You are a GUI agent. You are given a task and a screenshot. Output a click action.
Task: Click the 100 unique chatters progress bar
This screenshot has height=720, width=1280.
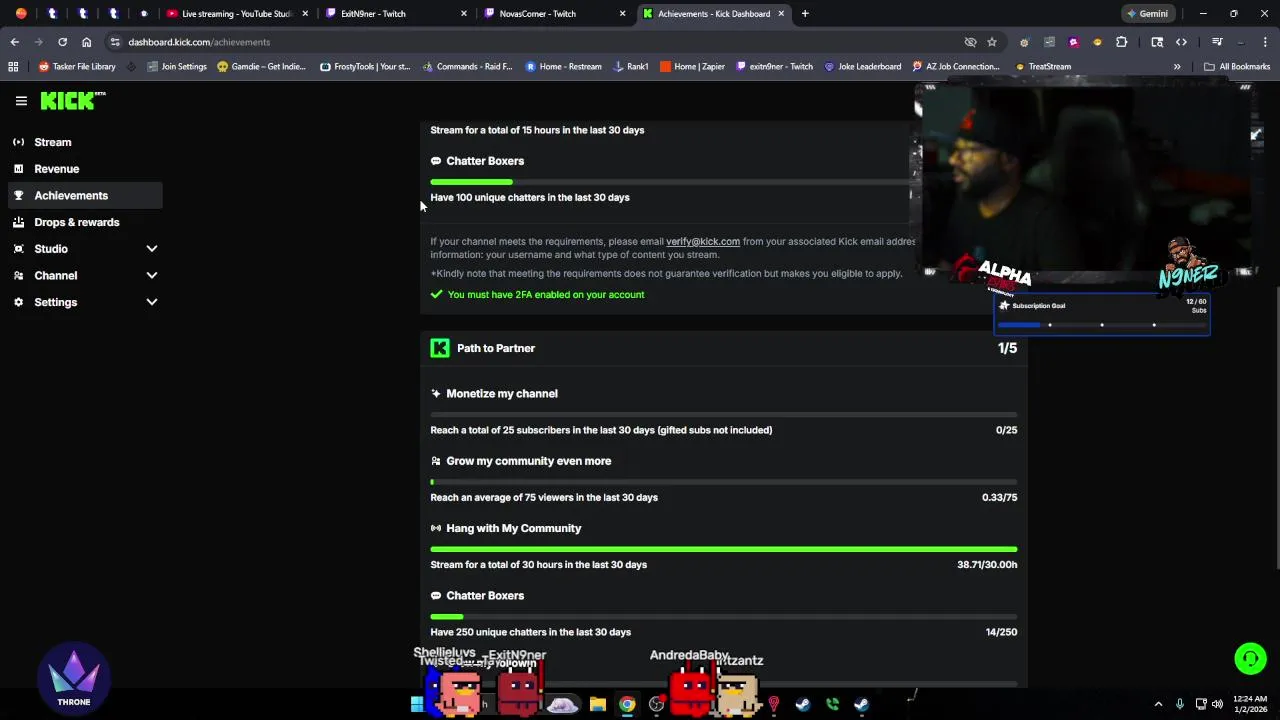tap(670, 182)
